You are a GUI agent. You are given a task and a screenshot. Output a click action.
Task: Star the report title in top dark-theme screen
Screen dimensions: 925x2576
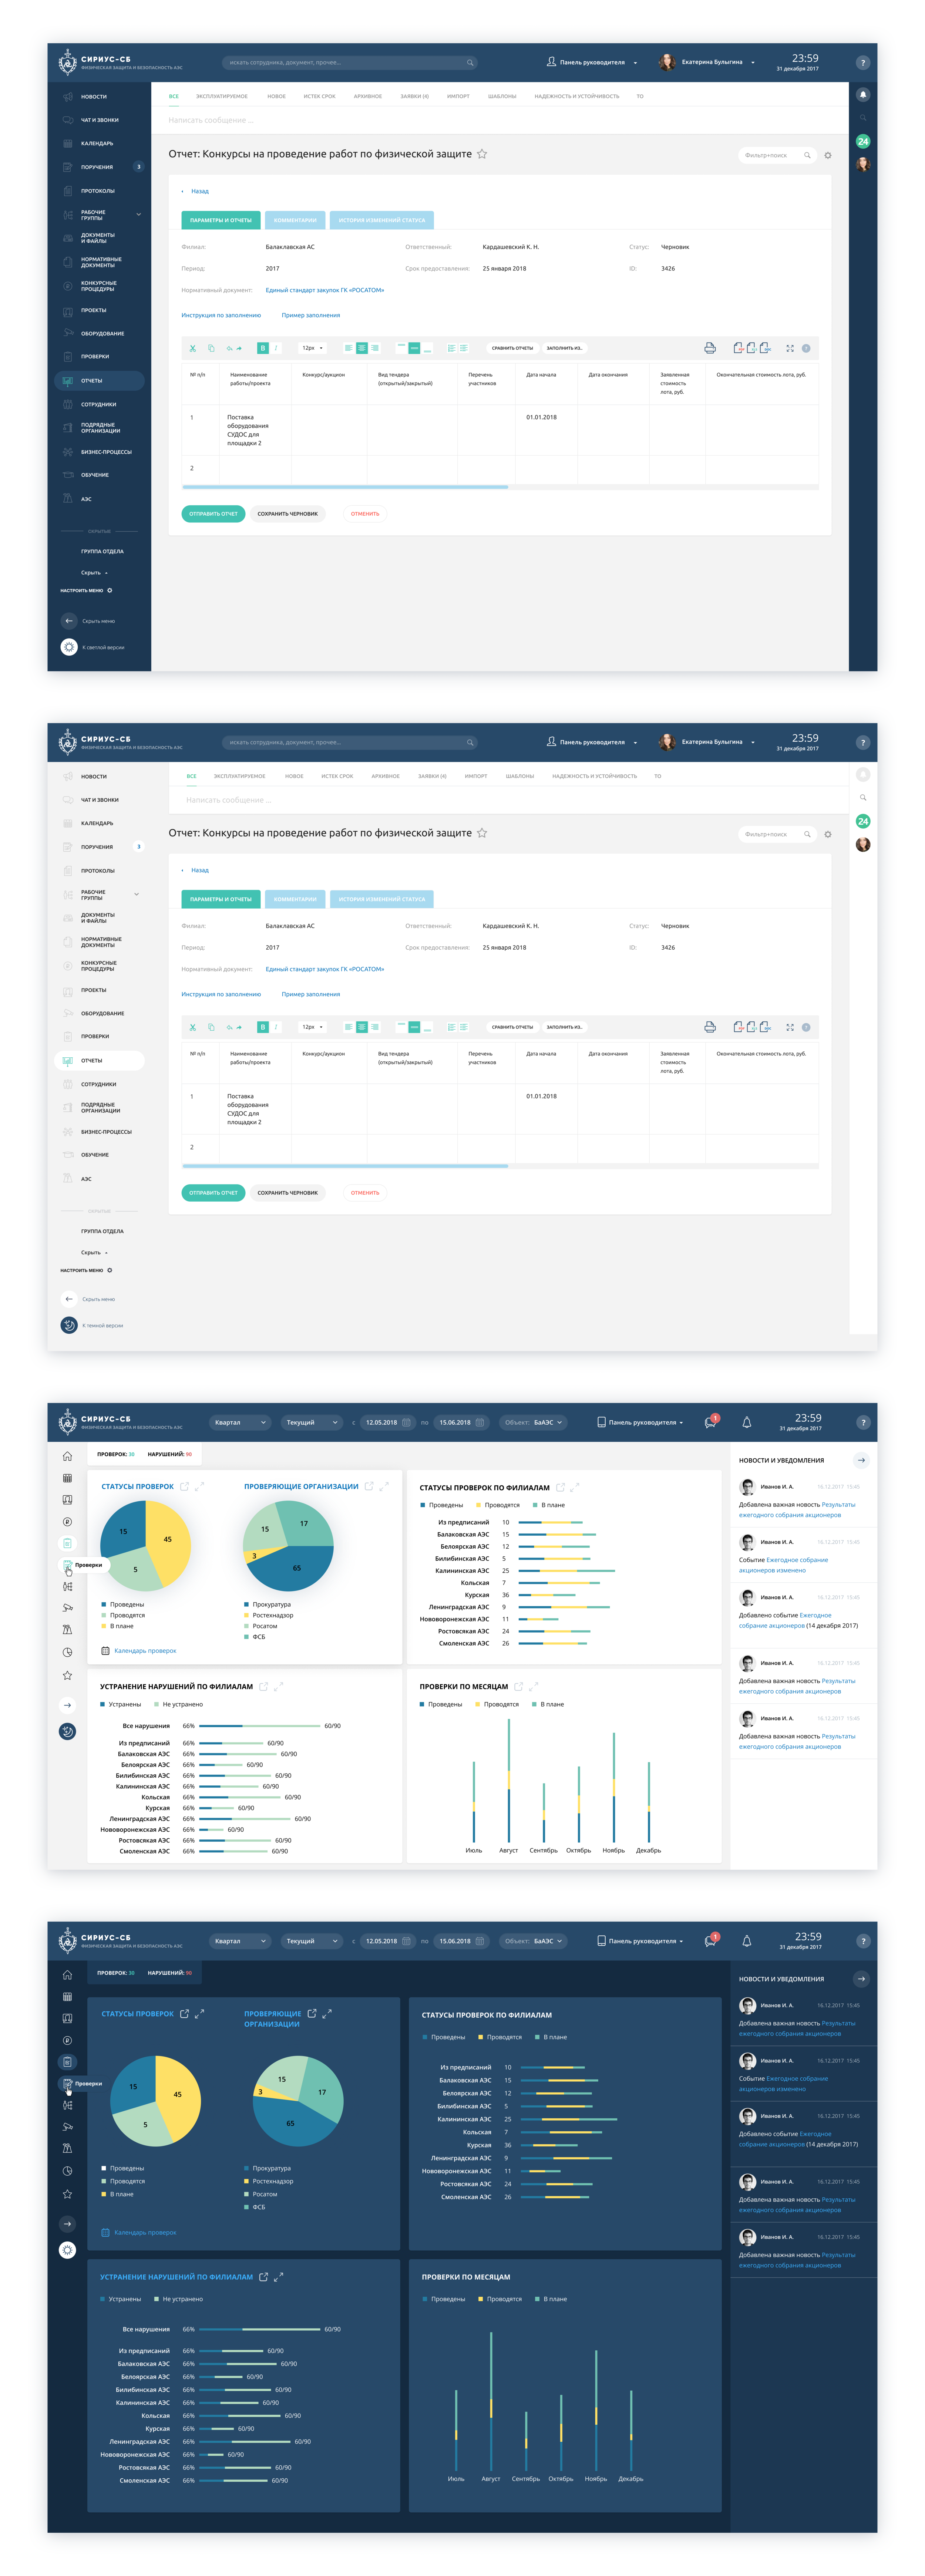click(x=482, y=154)
